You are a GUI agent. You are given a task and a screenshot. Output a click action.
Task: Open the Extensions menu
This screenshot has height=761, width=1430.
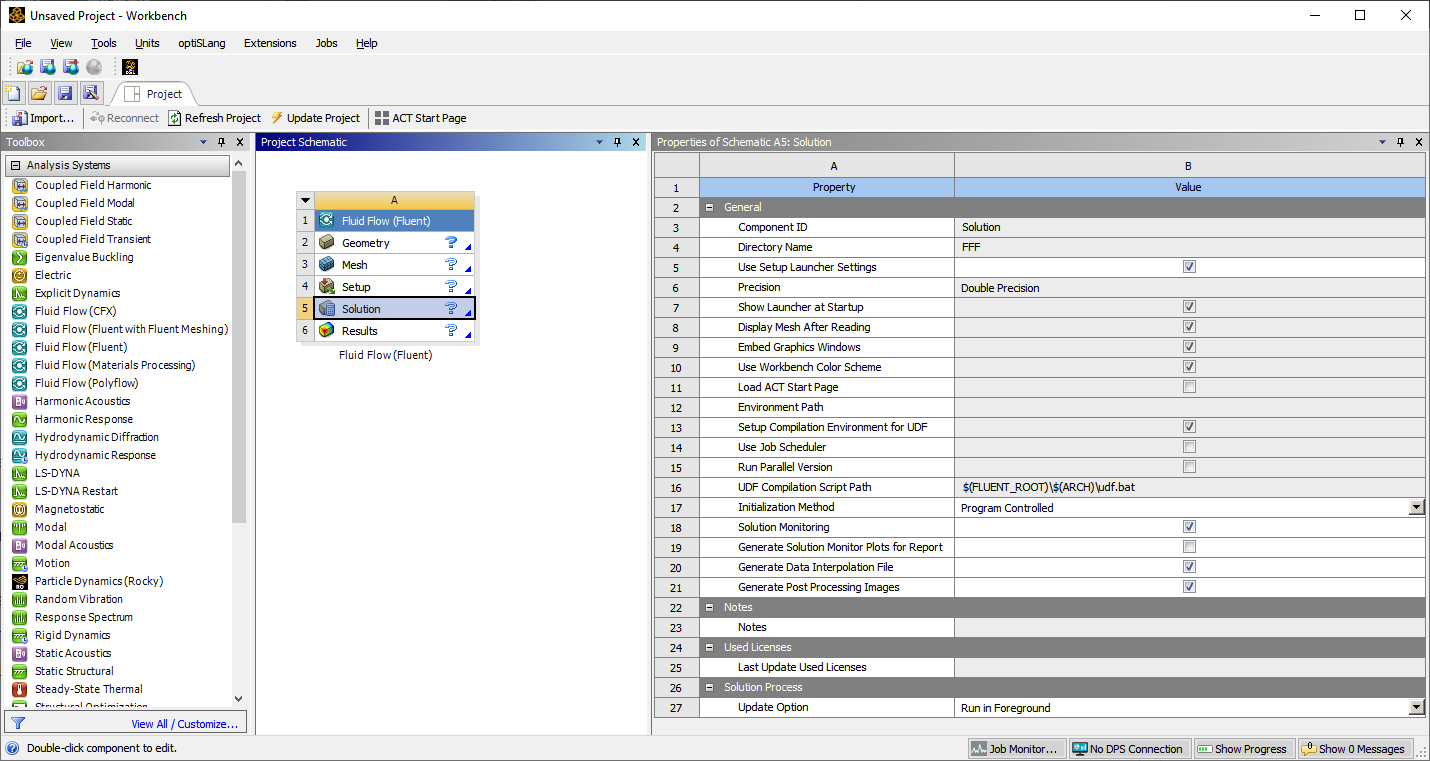point(270,43)
